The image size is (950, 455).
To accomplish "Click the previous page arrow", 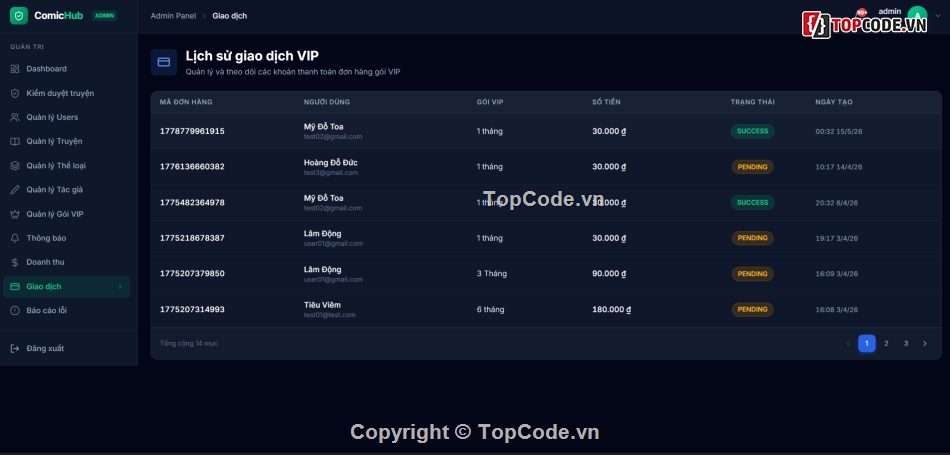I will [848, 344].
